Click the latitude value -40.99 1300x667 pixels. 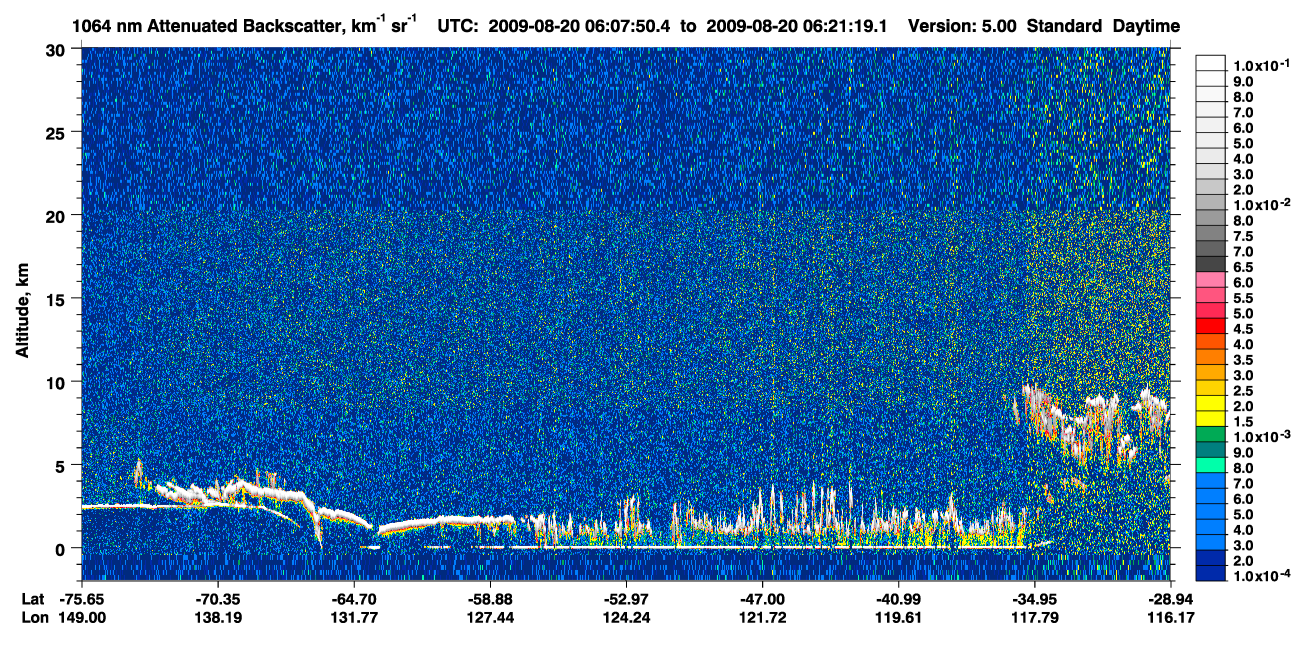pos(898,598)
